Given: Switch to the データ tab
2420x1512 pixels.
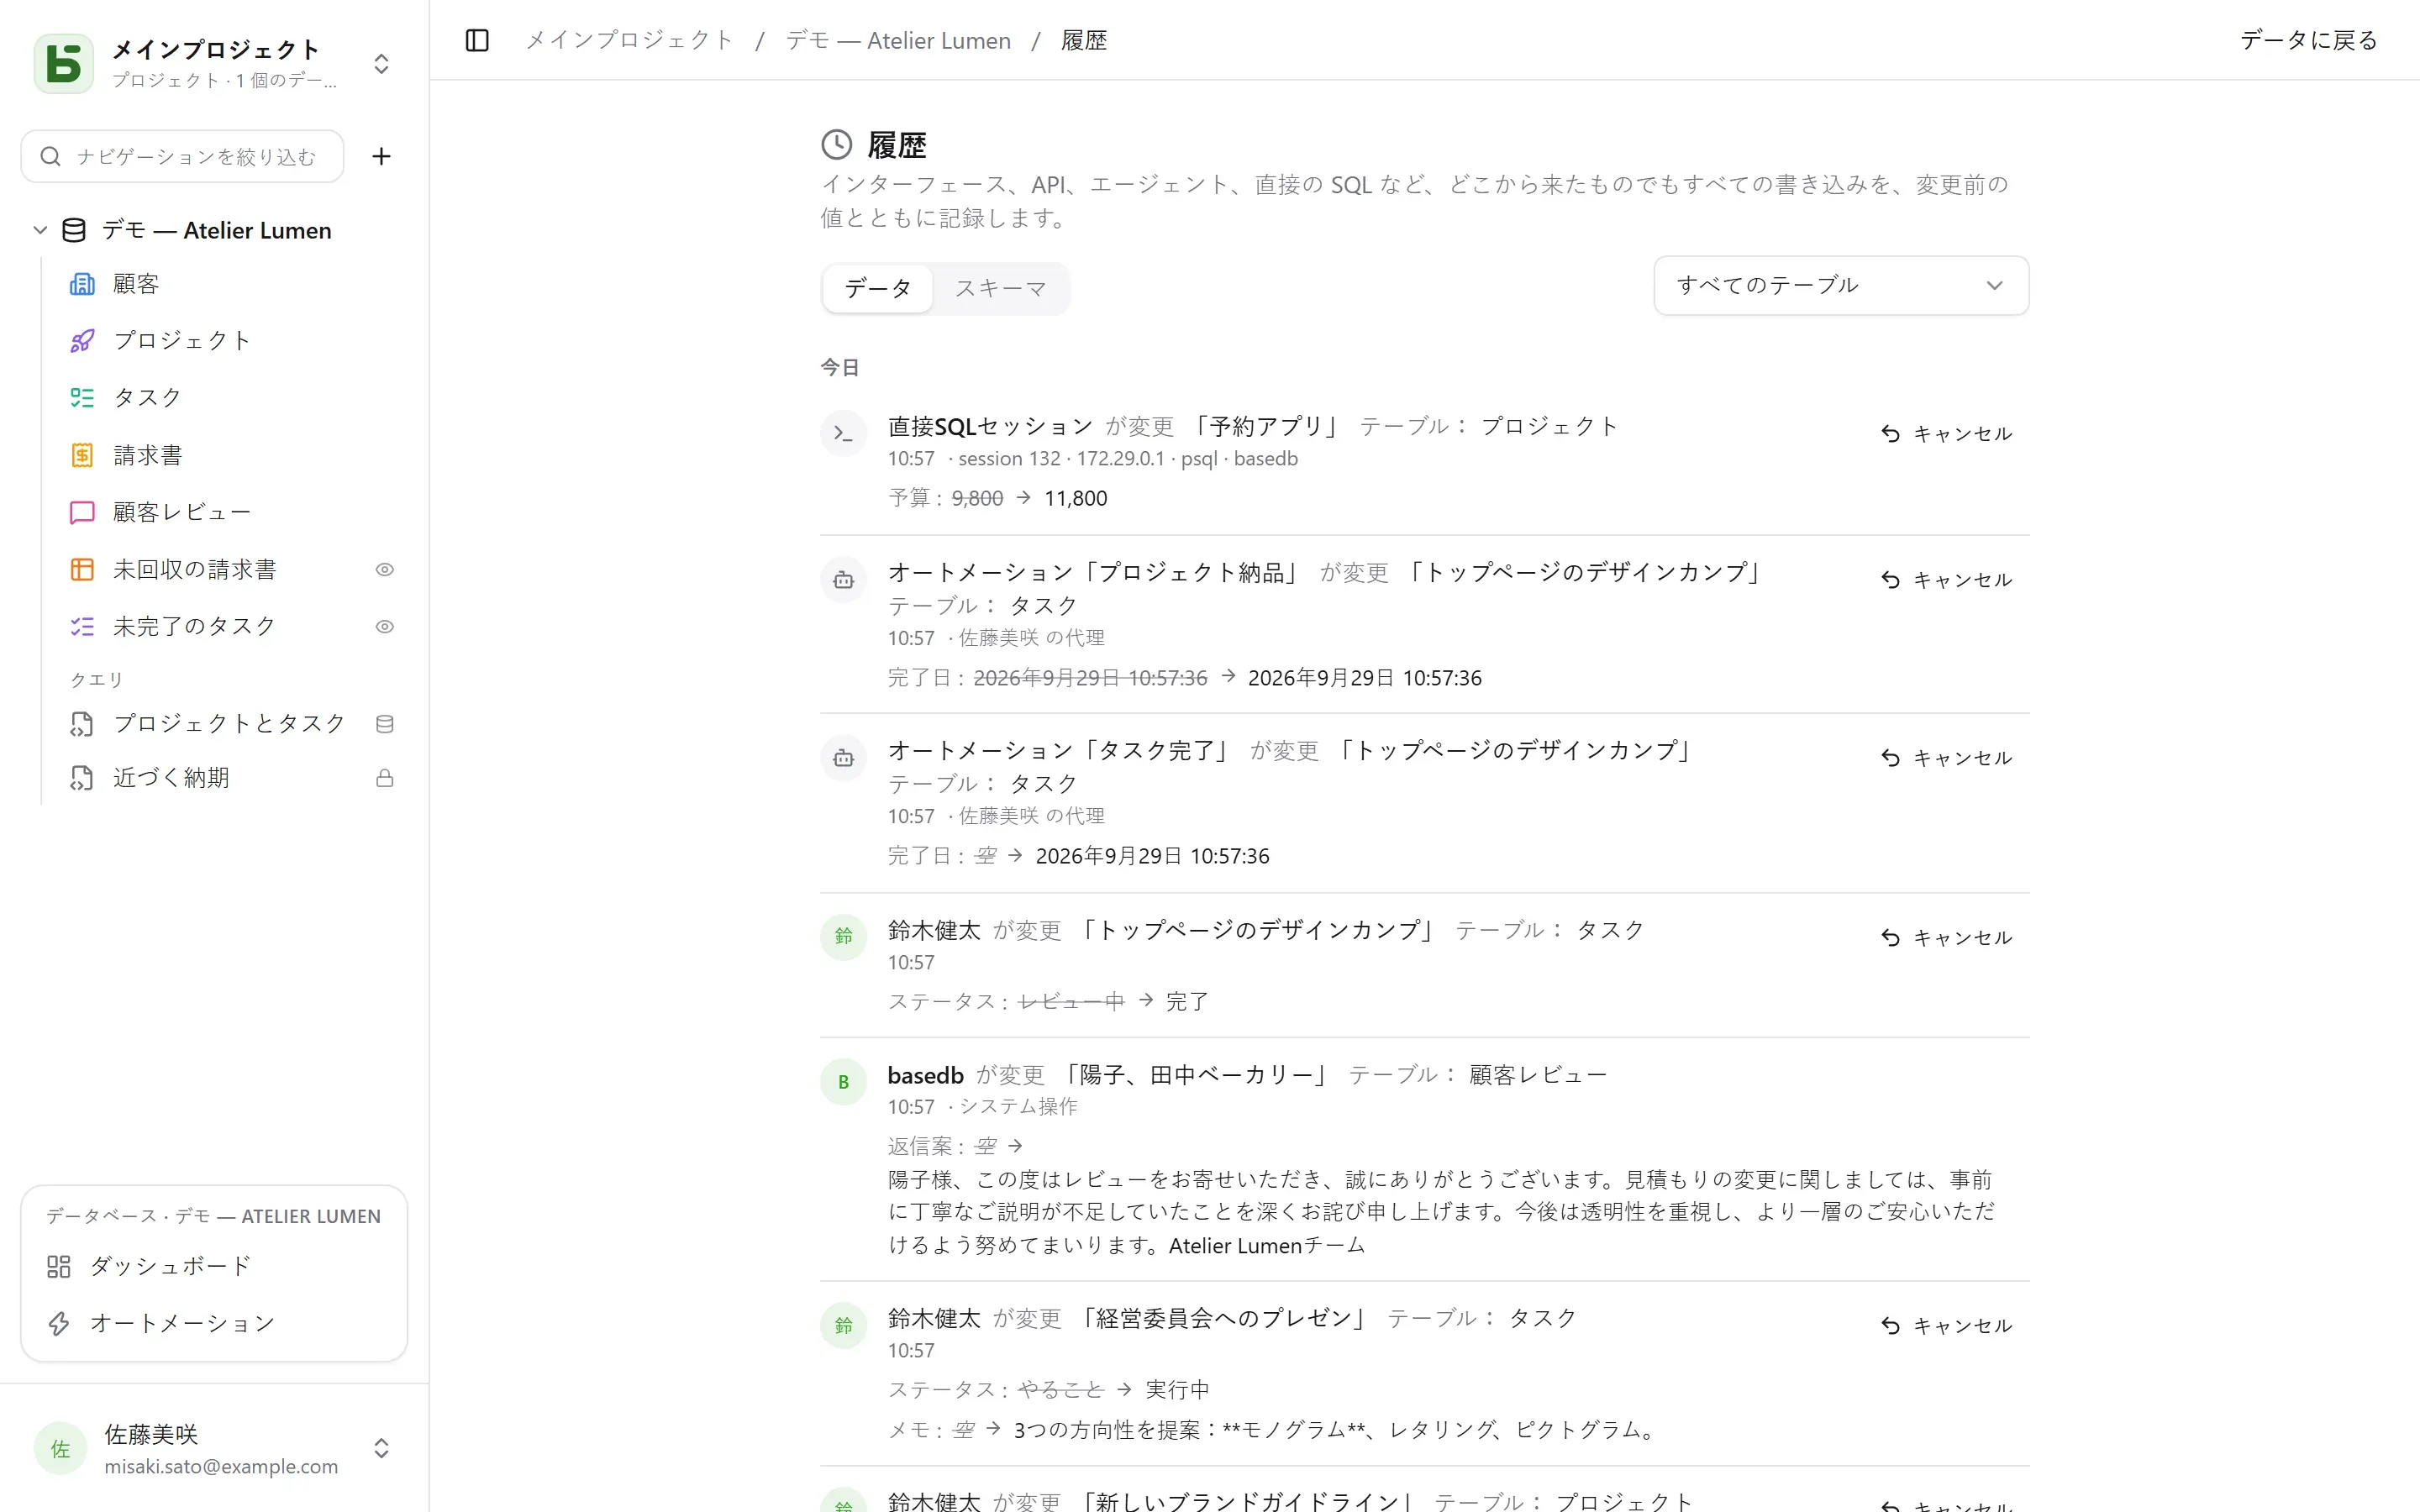Looking at the screenshot, I should click(878, 288).
